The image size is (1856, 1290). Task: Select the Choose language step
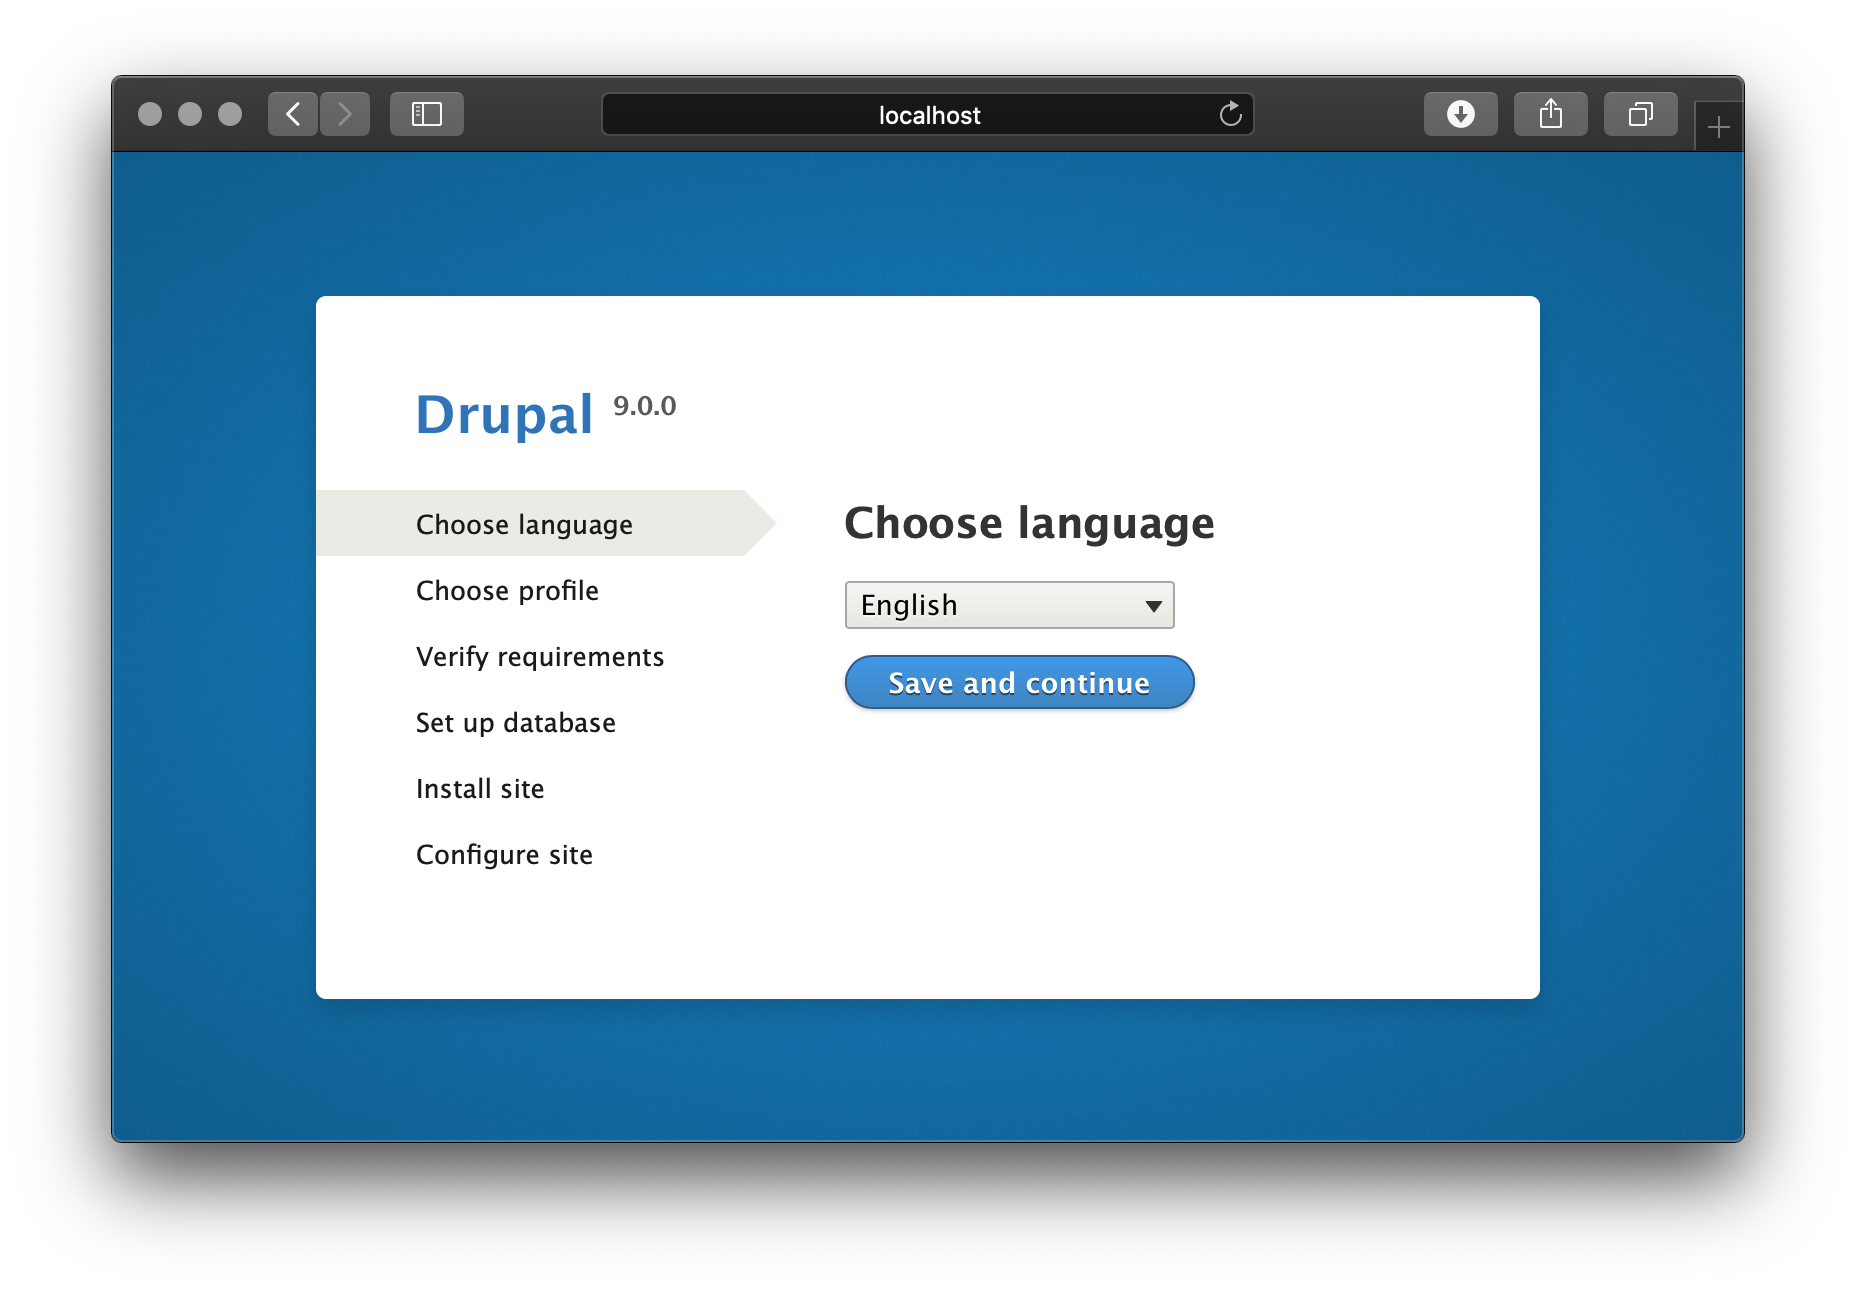coord(524,525)
